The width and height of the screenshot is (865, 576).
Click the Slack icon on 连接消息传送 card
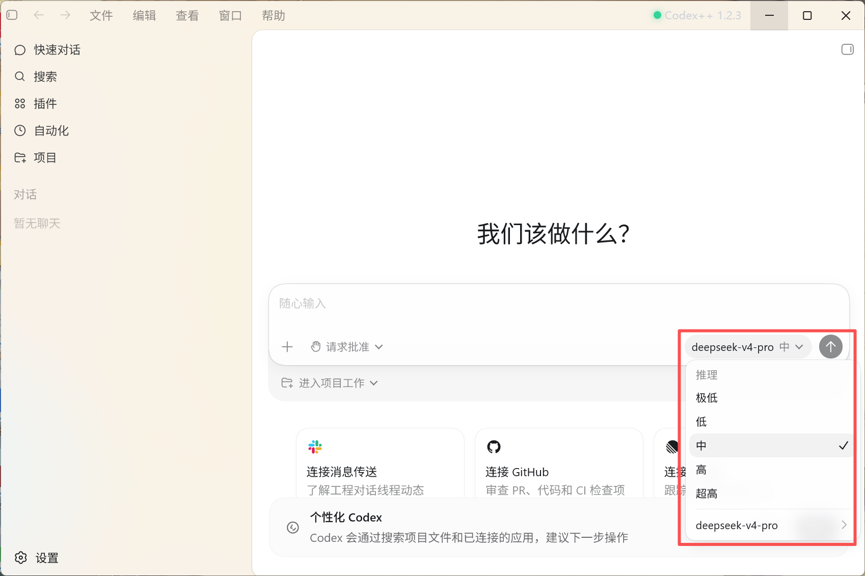315,447
